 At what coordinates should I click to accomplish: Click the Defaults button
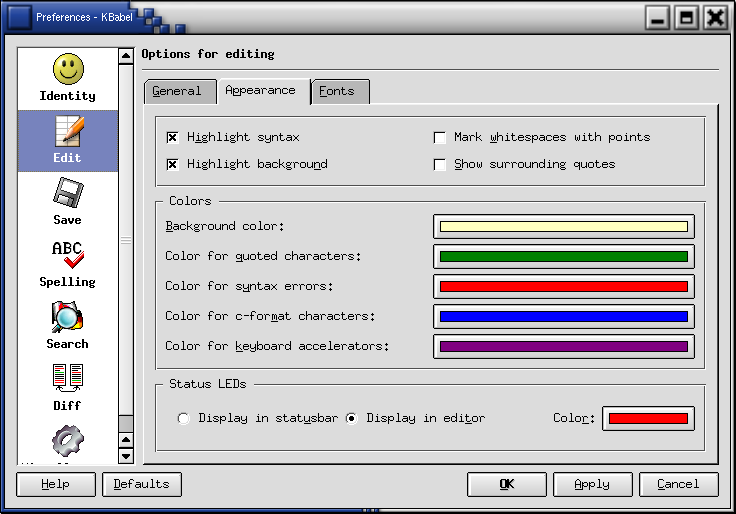click(141, 485)
